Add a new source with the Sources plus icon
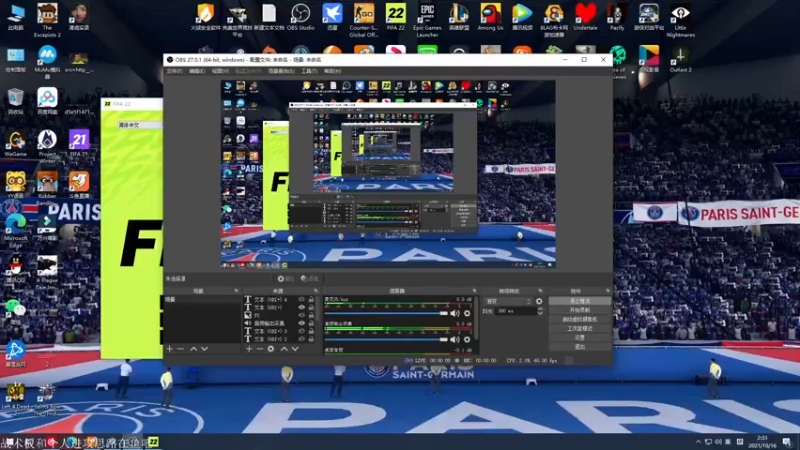800x450 pixels. [x=249, y=349]
